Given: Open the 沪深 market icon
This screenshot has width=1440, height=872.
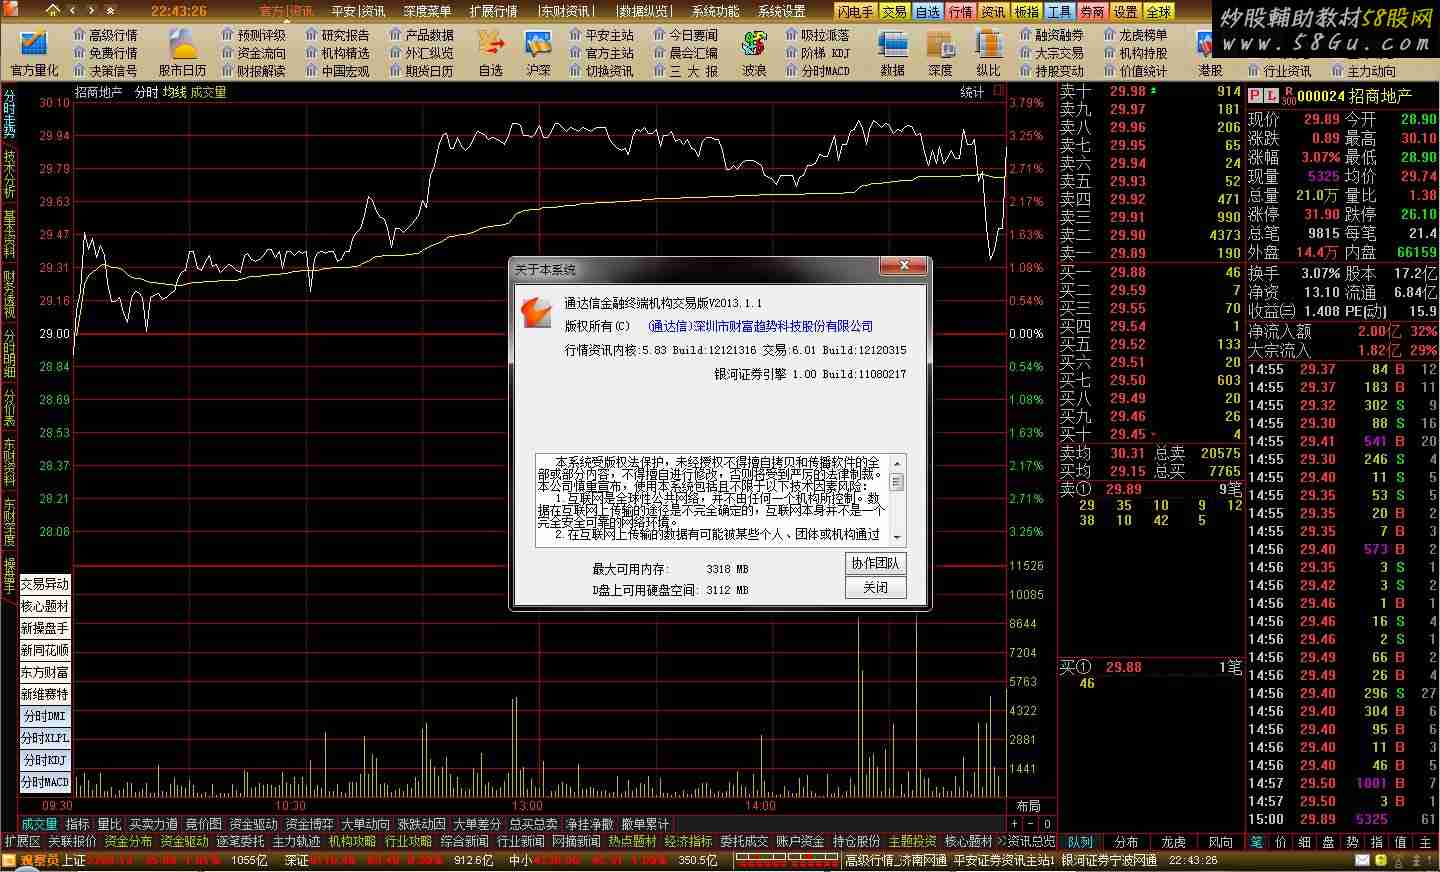Looking at the screenshot, I should pyautogui.click(x=538, y=52).
